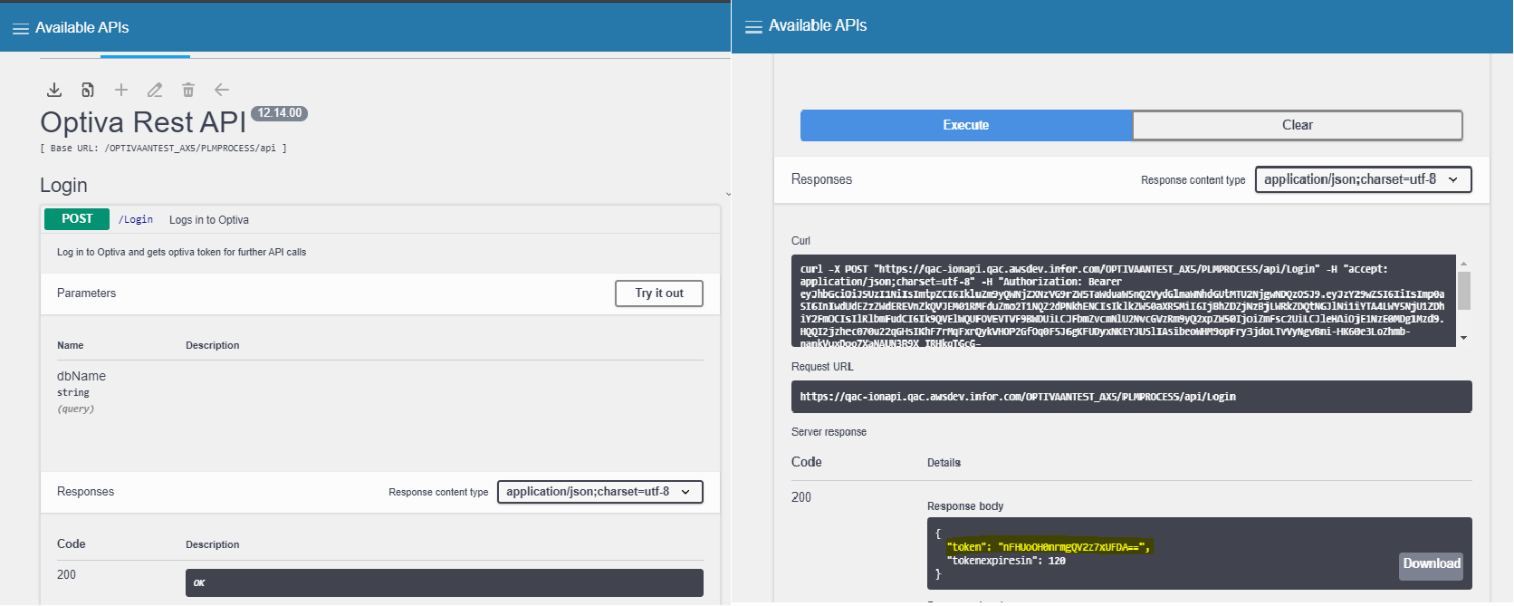Click the /Login endpoint path link
Viewport: 1514px width, 606px height.
pyautogui.click(x=135, y=220)
